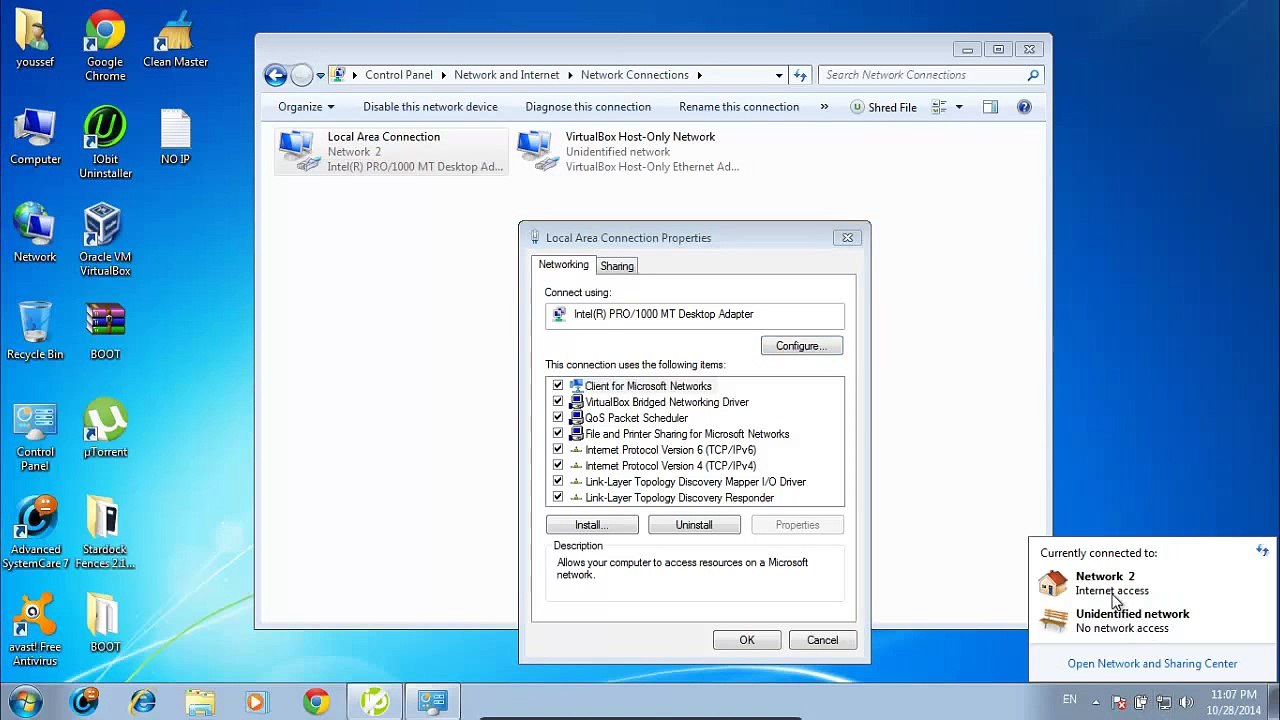The height and width of the screenshot is (720, 1280).
Task: Expand the arrow after Network and Internet breadcrumb
Action: [x=571, y=75]
